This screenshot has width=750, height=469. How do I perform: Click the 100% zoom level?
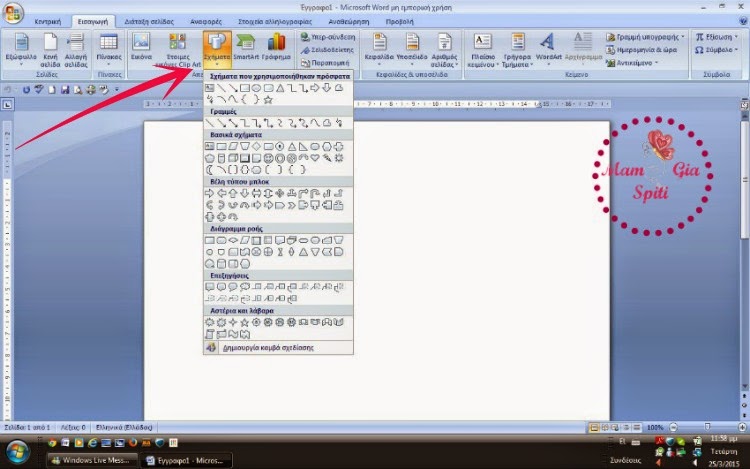tap(655, 427)
